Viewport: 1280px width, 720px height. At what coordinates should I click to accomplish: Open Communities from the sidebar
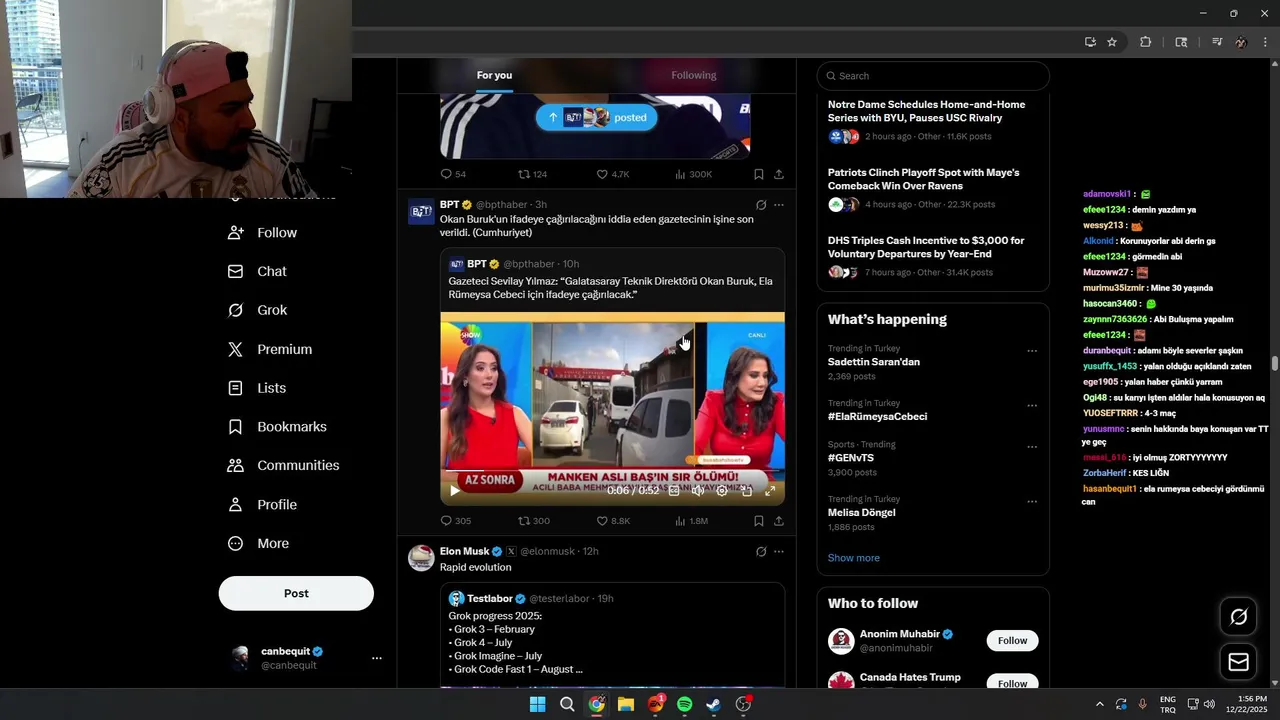coord(283,465)
